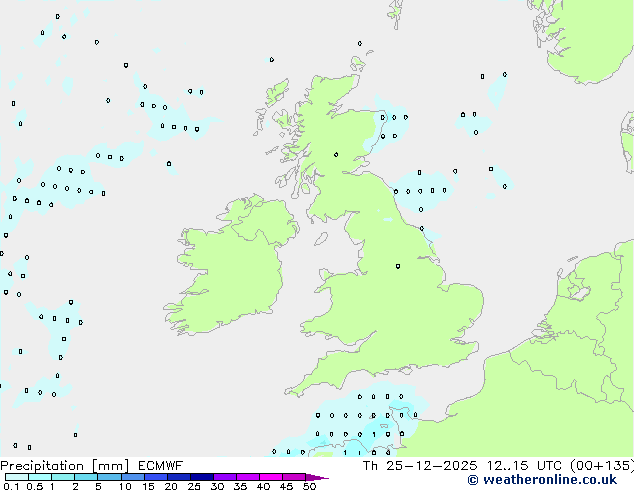Click the '10' legend scale label

(125, 486)
